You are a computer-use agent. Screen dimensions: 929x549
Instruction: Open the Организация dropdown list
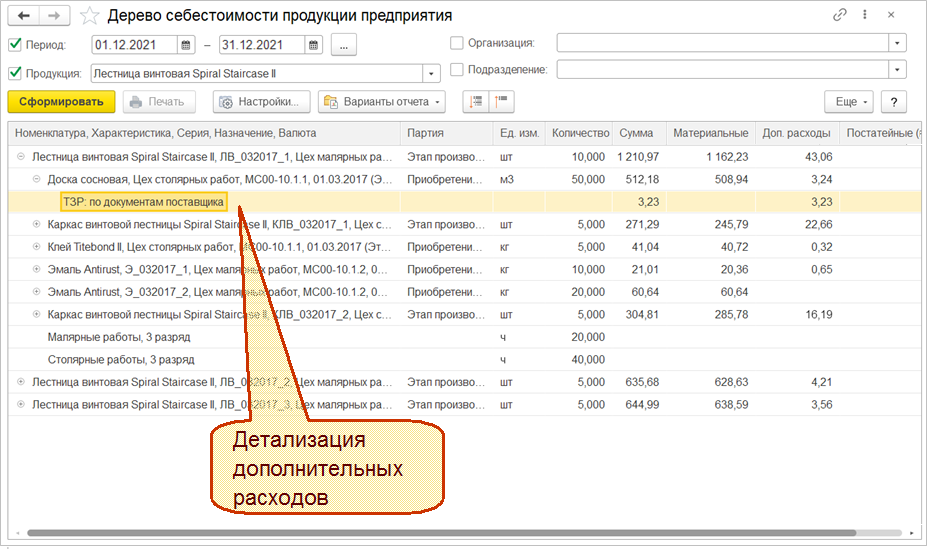coord(897,44)
